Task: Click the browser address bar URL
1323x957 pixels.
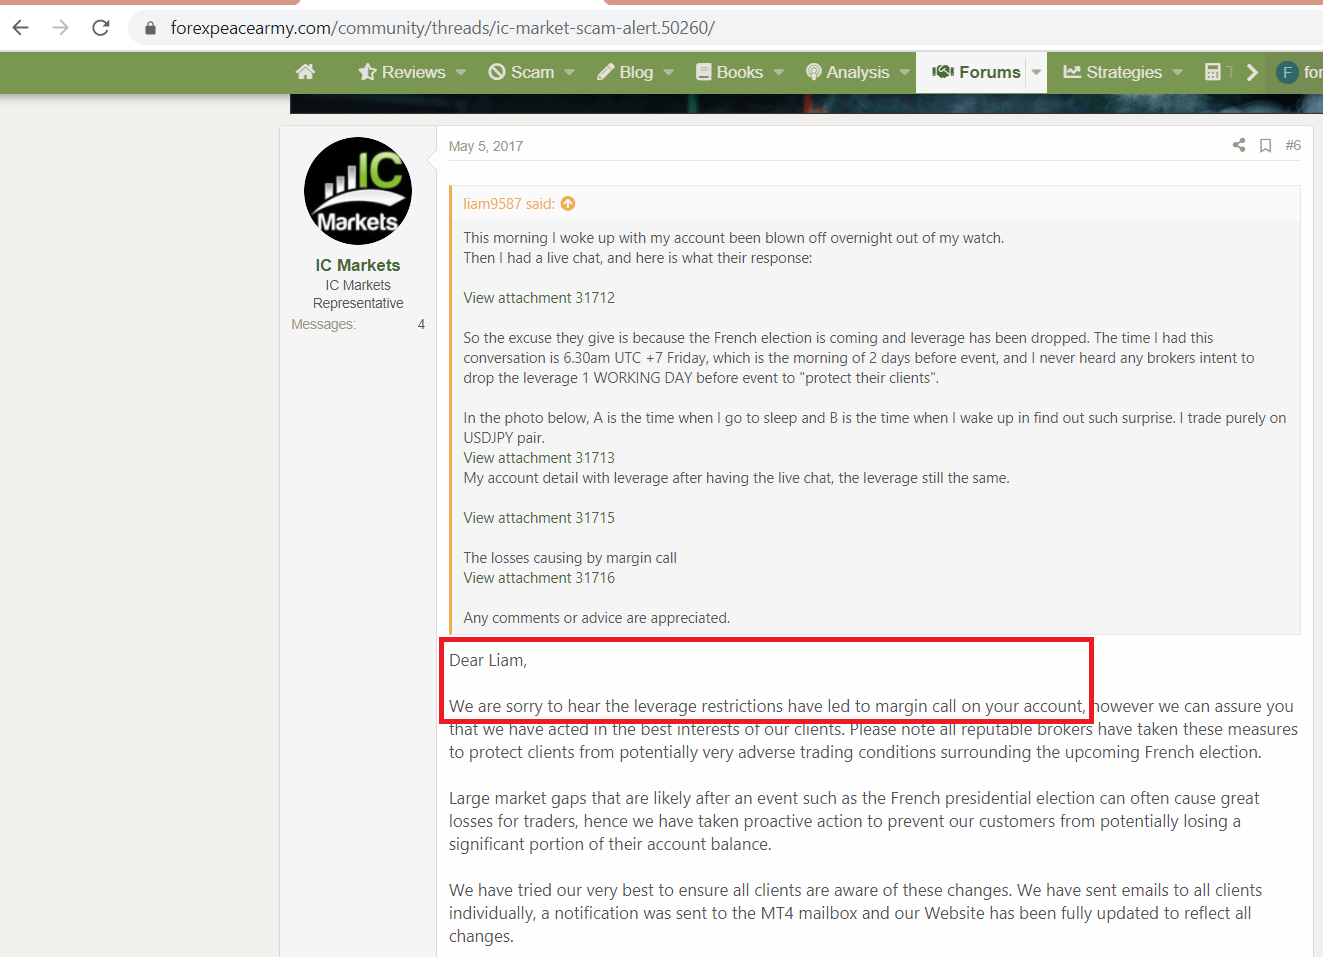Action: click(x=443, y=28)
